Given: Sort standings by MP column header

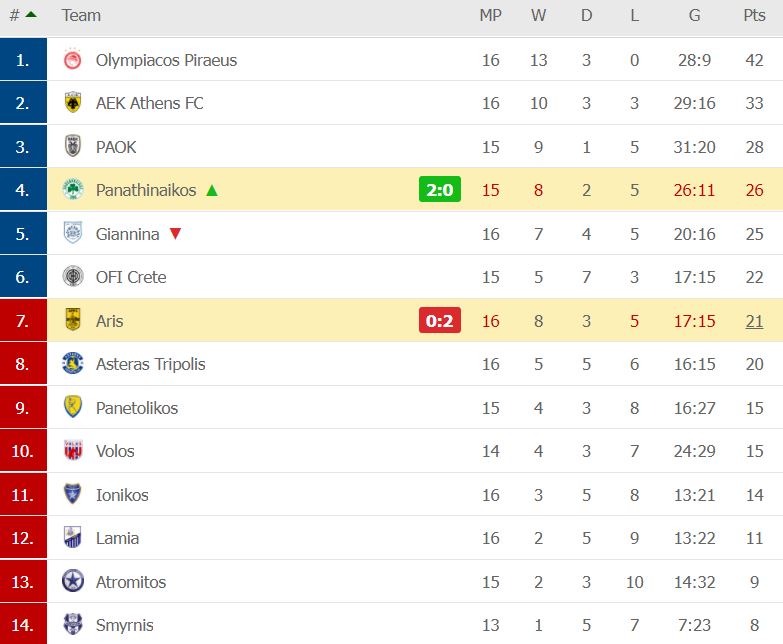Looking at the screenshot, I should pos(490,15).
